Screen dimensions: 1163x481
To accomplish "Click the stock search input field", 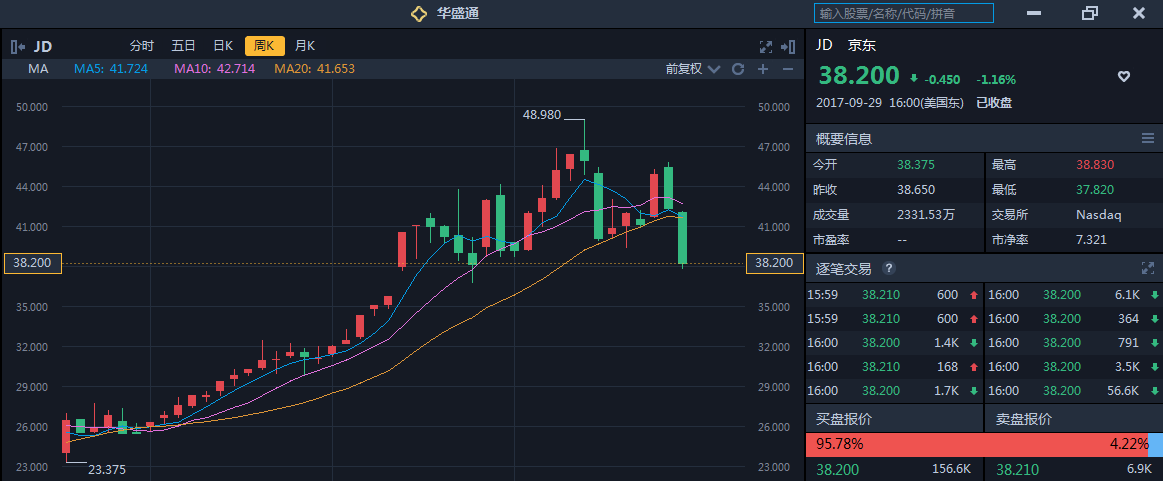I will (904, 13).
